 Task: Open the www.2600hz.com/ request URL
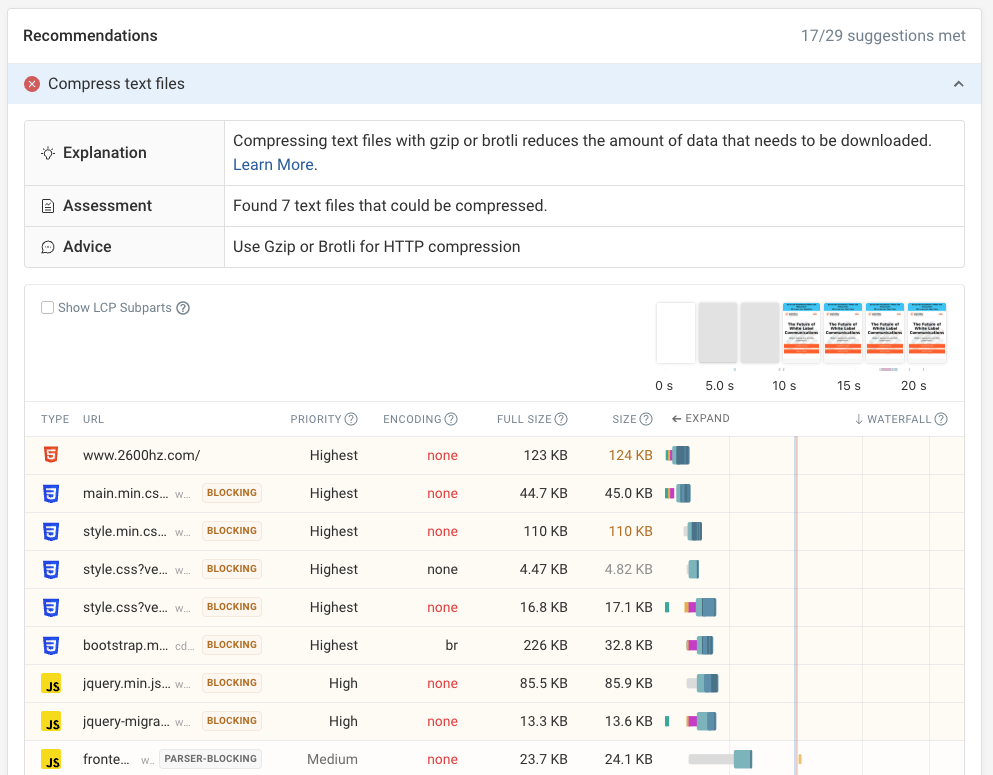point(141,455)
